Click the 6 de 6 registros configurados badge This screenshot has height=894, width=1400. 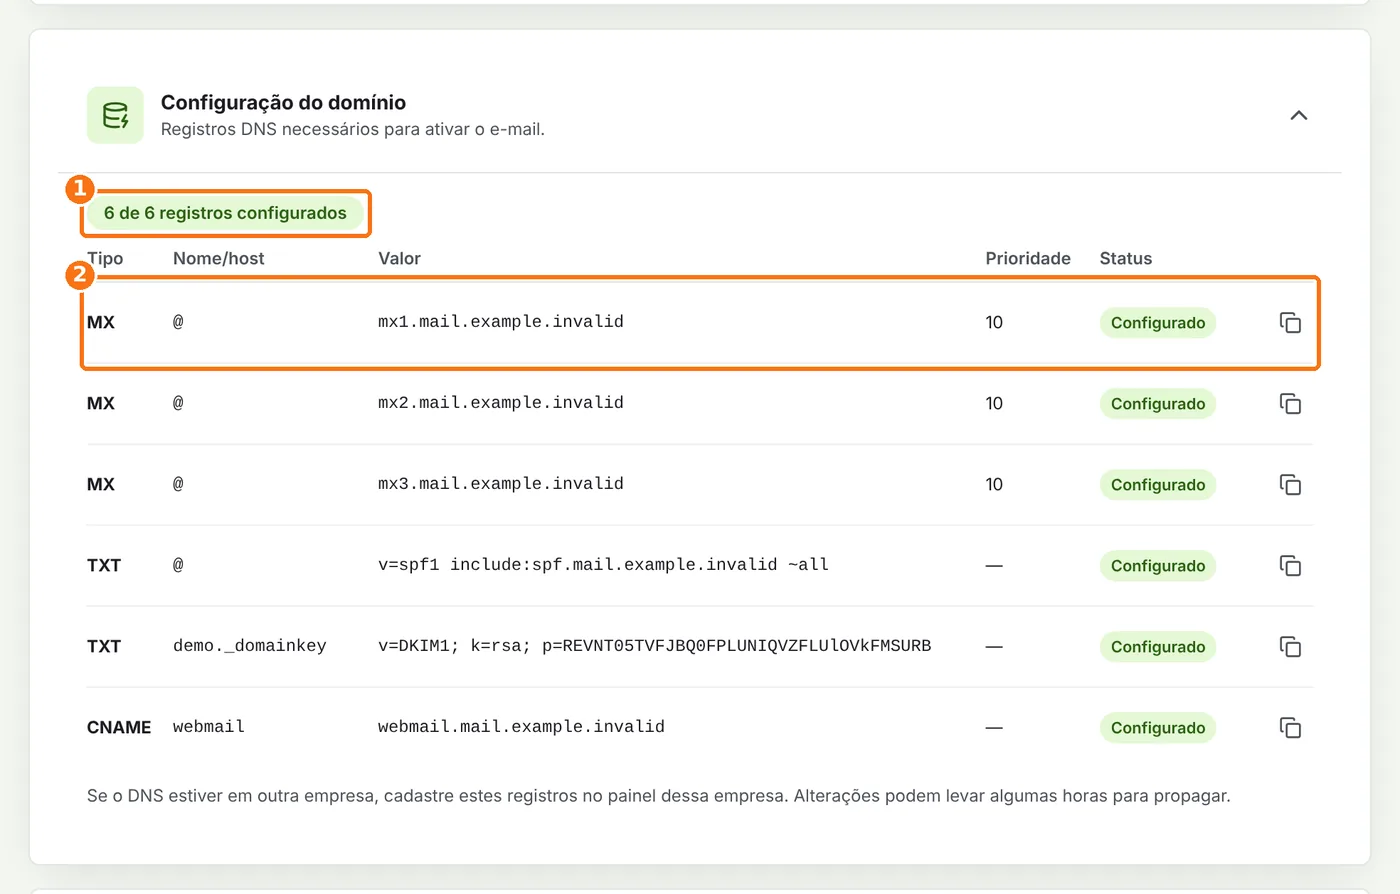point(225,213)
